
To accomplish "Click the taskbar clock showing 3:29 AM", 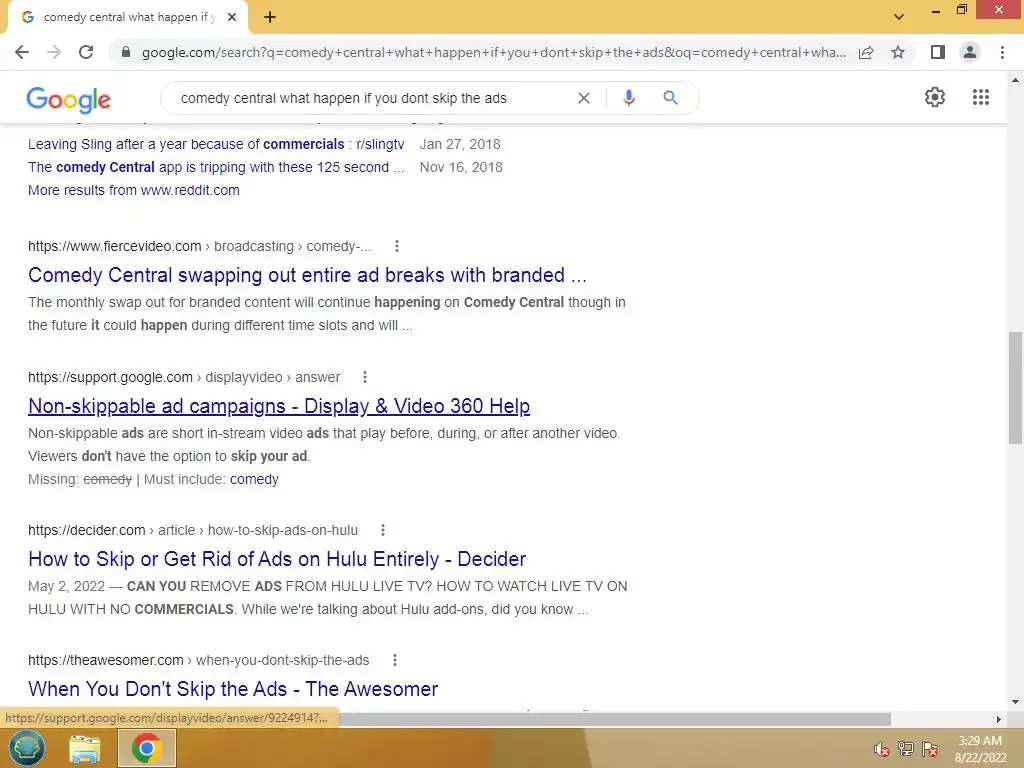I will click(x=980, y=749).
